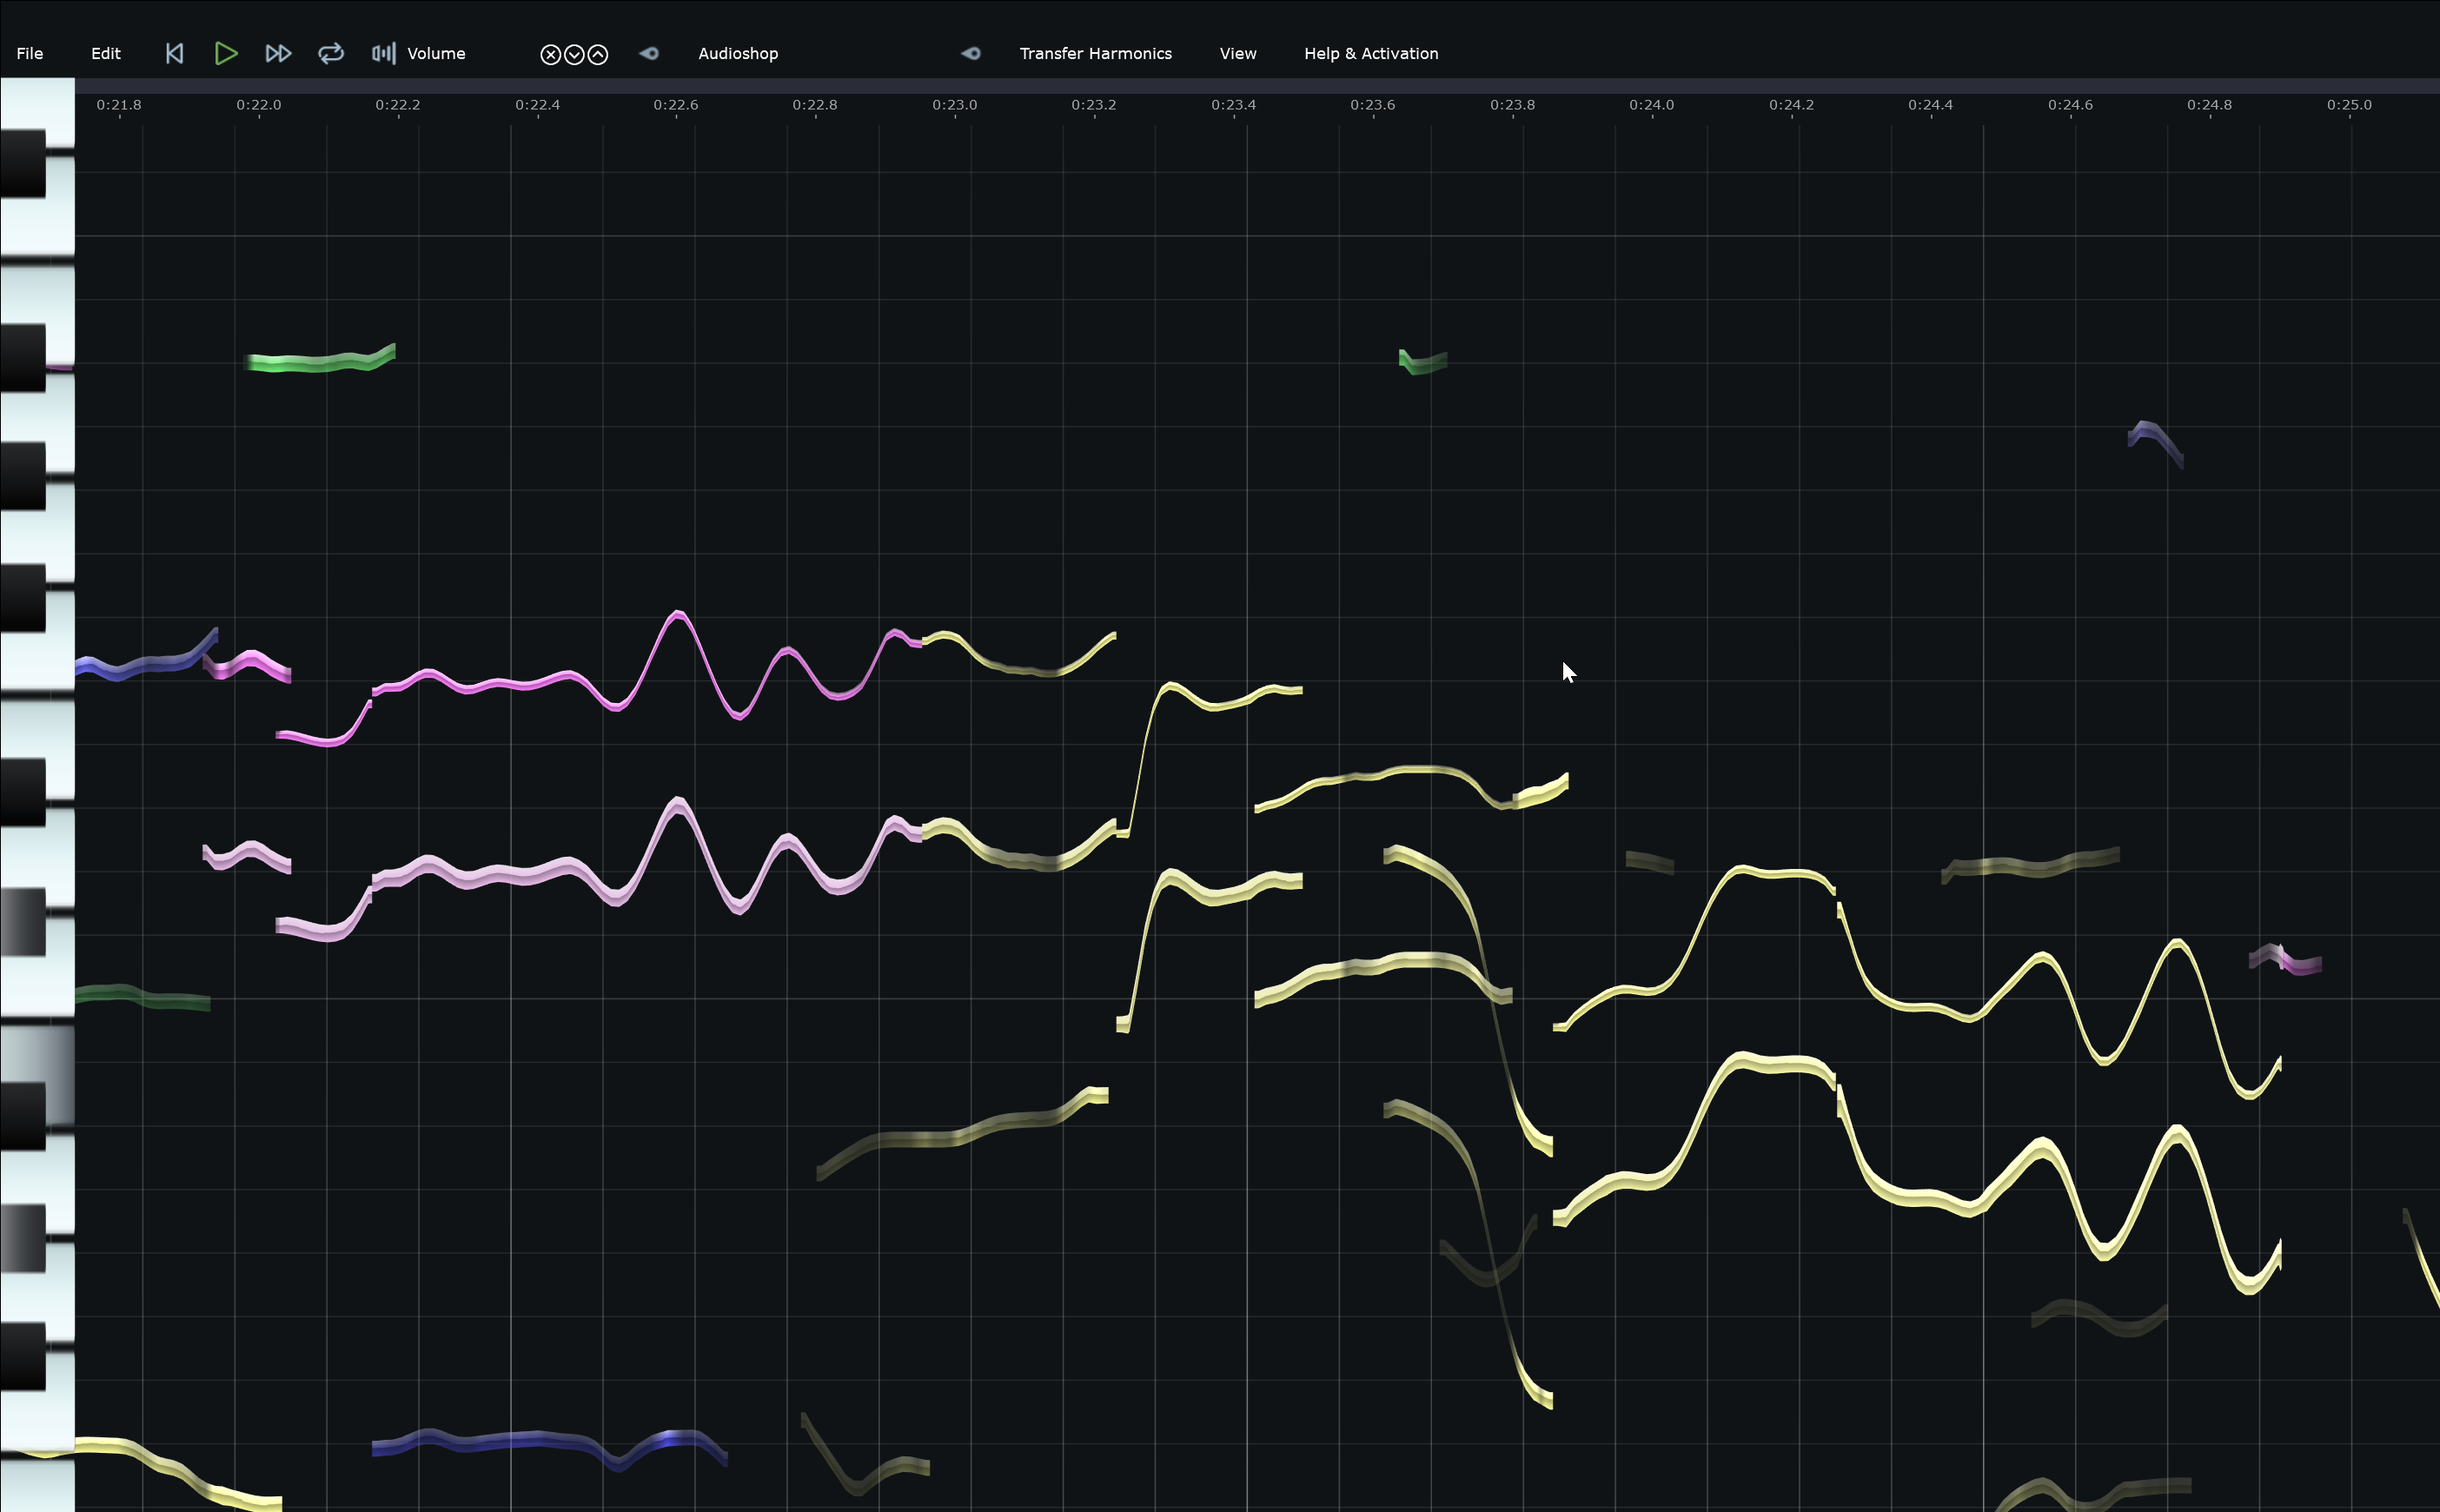2440x1512 pixels.
Task: Click the Volume waveform icon
Action: 384,54
